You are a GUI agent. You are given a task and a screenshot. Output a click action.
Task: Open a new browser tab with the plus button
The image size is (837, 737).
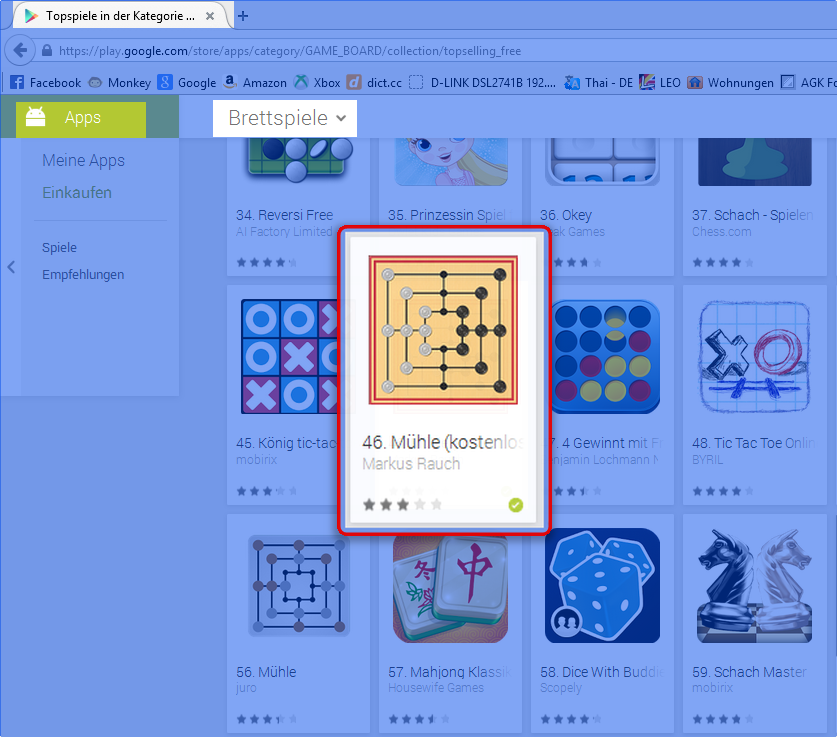[243, 16]
